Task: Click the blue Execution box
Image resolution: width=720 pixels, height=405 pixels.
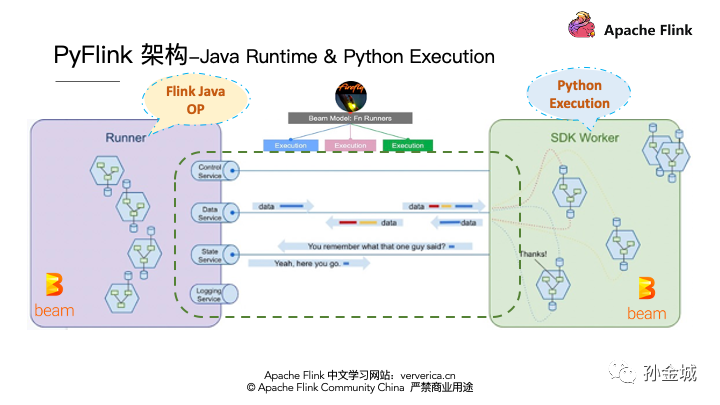Action: click(291, 146)
